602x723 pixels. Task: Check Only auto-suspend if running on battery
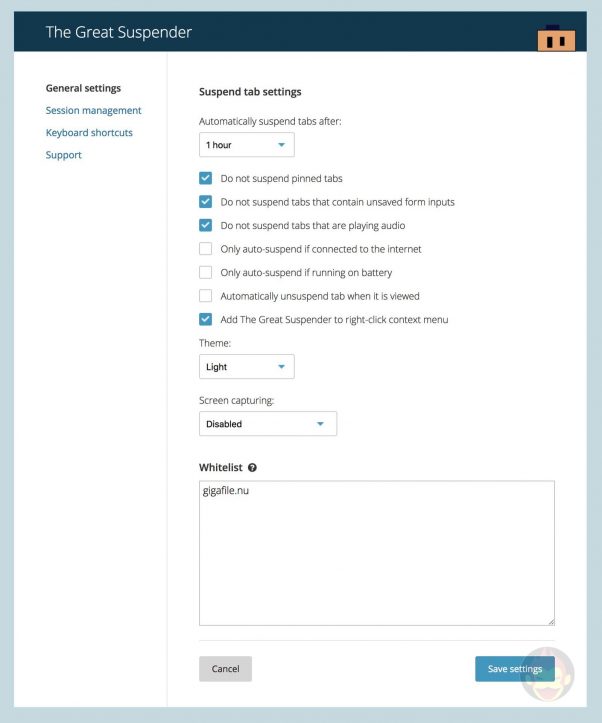point(206,272)
